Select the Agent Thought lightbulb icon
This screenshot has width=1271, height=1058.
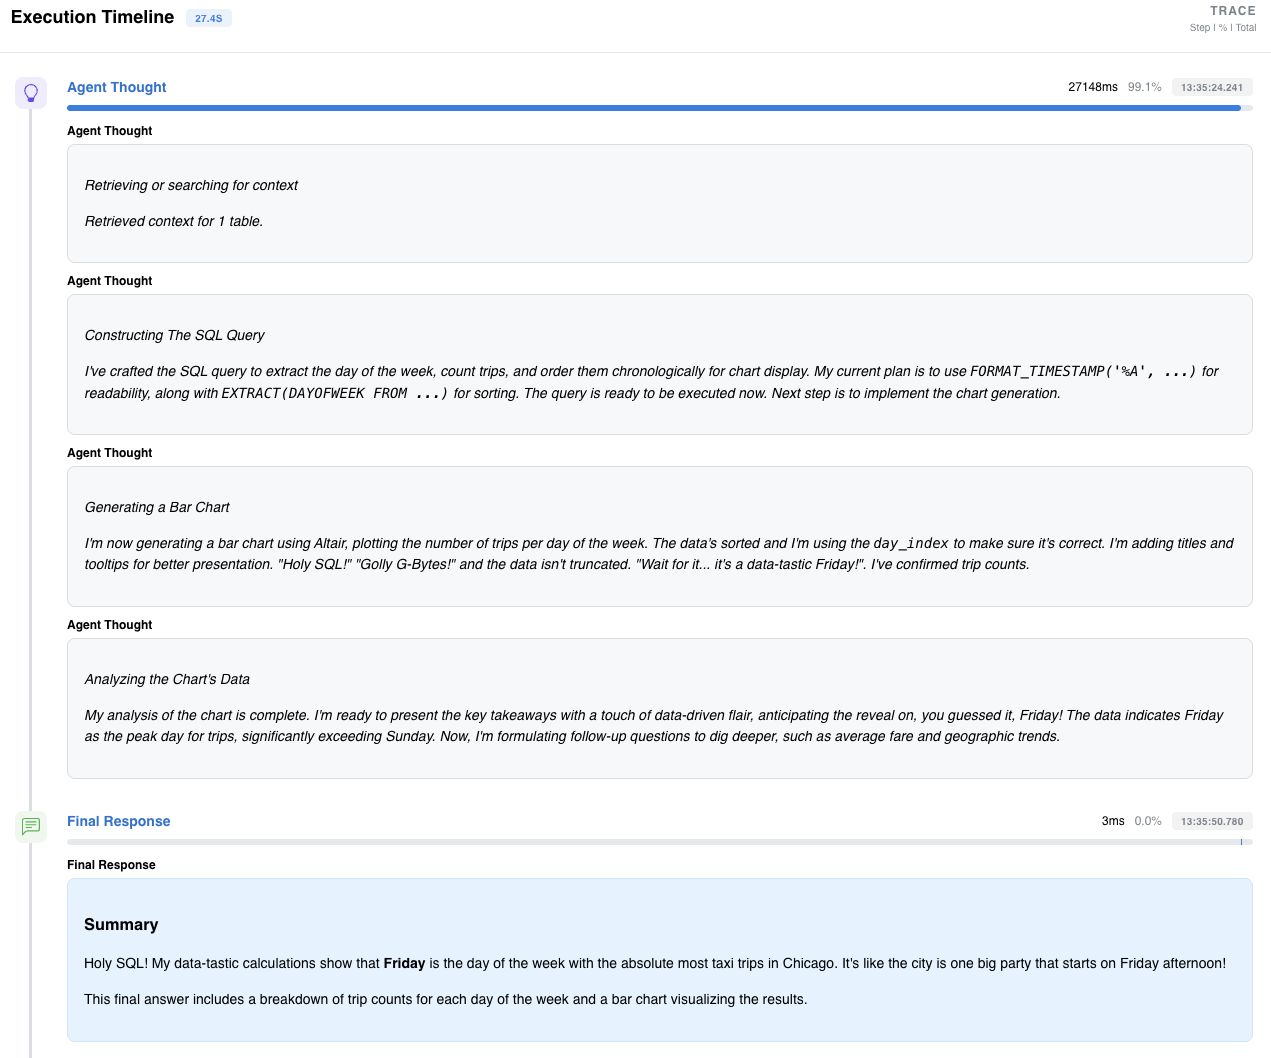pos(31,92)
